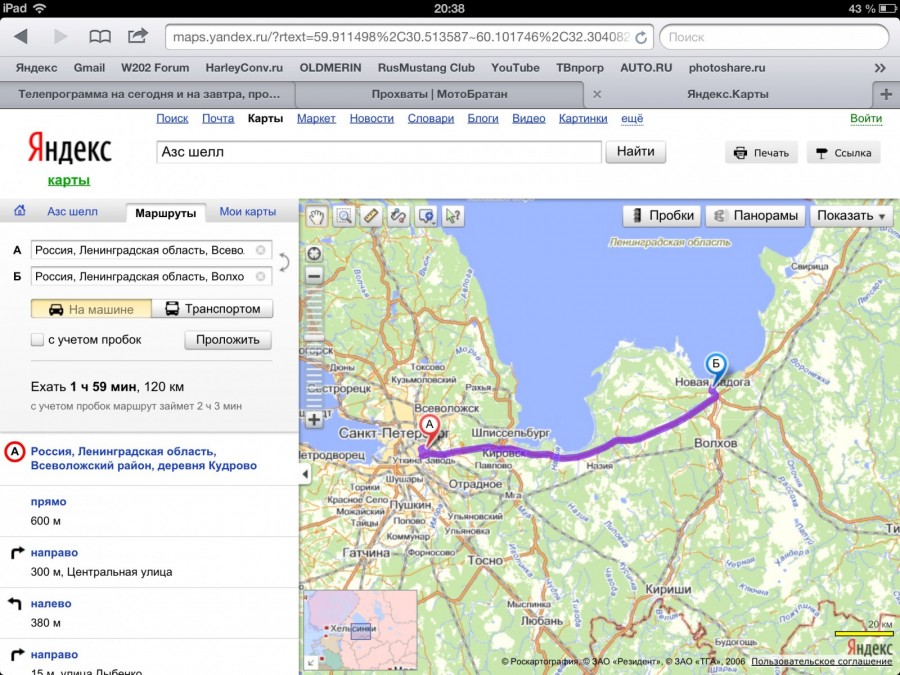This screenshot has width=900, height=675.
Task: Click the Safari Поиск search field
Action: pyautogui.click(x=774, y=37)
